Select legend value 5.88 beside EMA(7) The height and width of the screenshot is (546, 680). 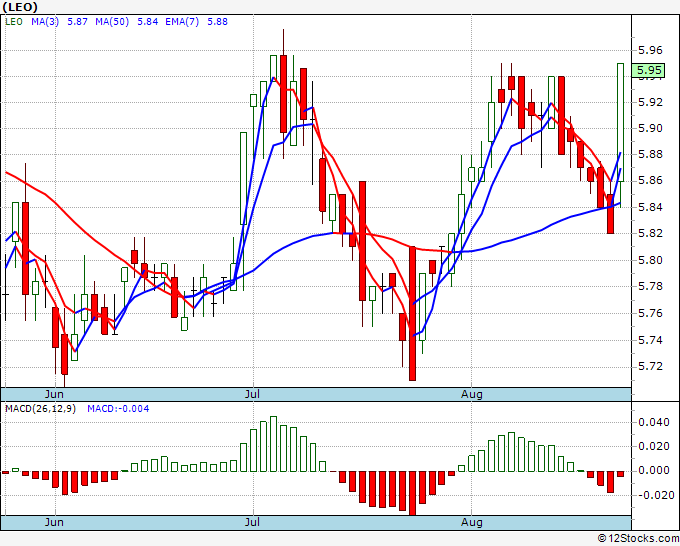[217, 22]
